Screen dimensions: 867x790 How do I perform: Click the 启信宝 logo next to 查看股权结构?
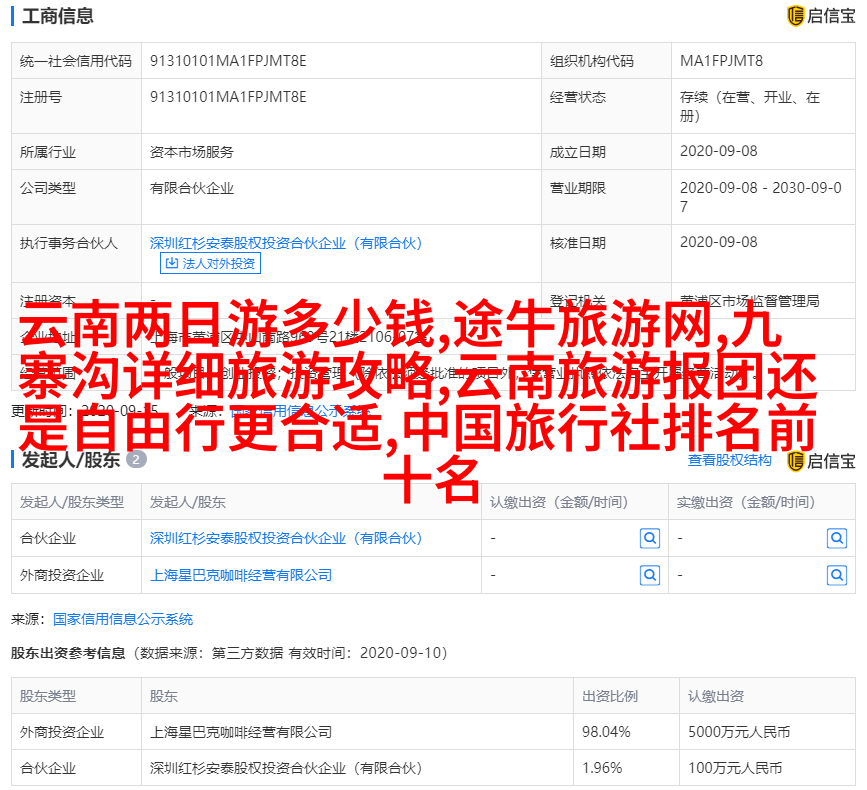(820, 460)
